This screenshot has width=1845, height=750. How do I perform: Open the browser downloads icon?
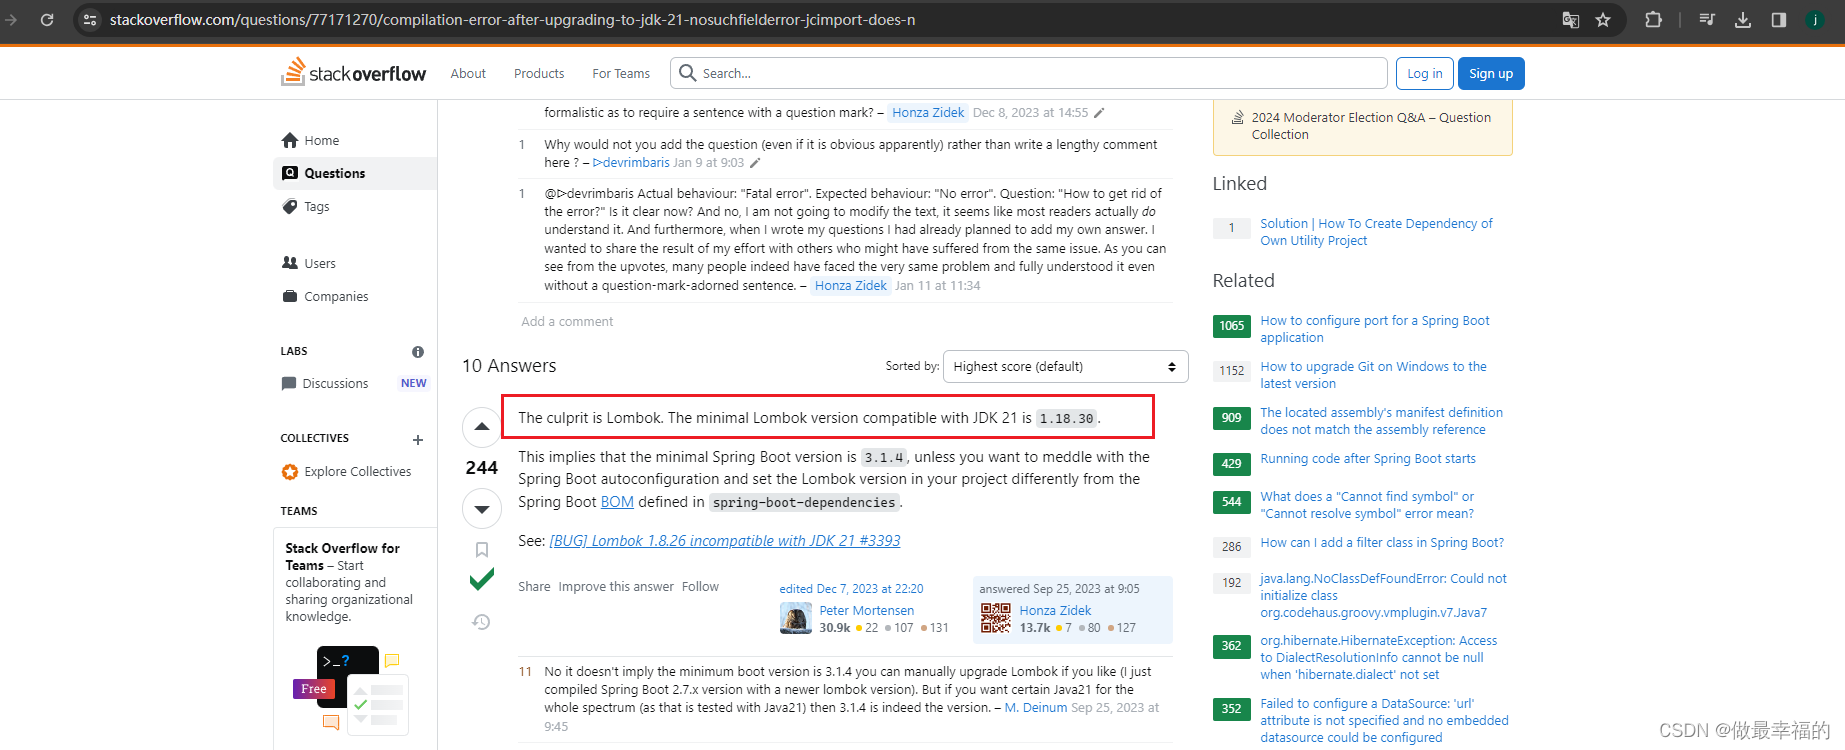coord(1743,19)
